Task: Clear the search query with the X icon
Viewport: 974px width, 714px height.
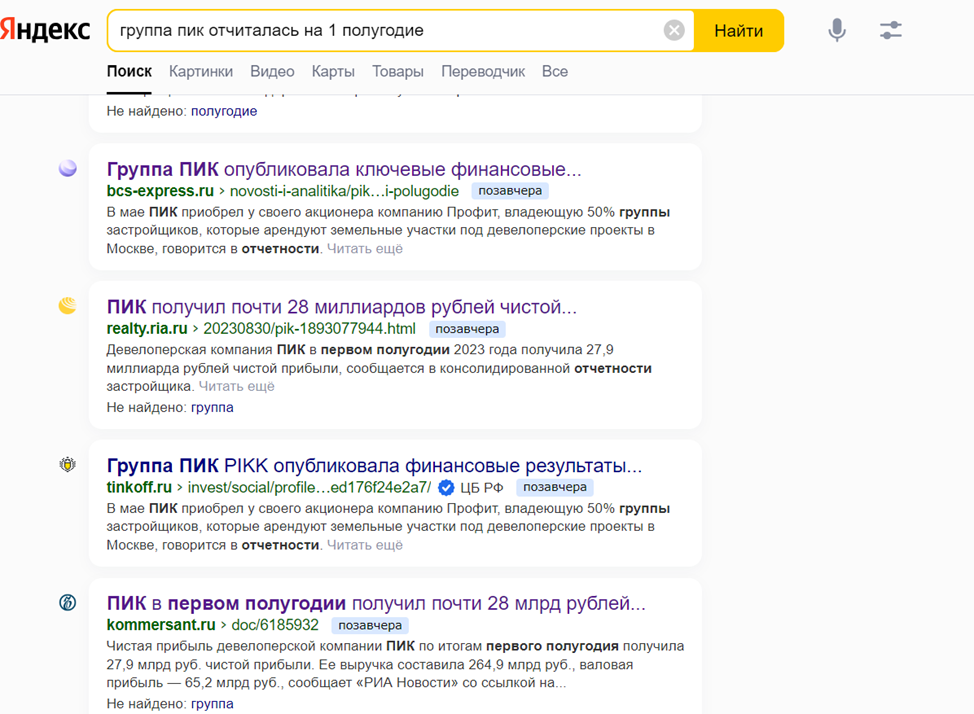Action: 674,30
